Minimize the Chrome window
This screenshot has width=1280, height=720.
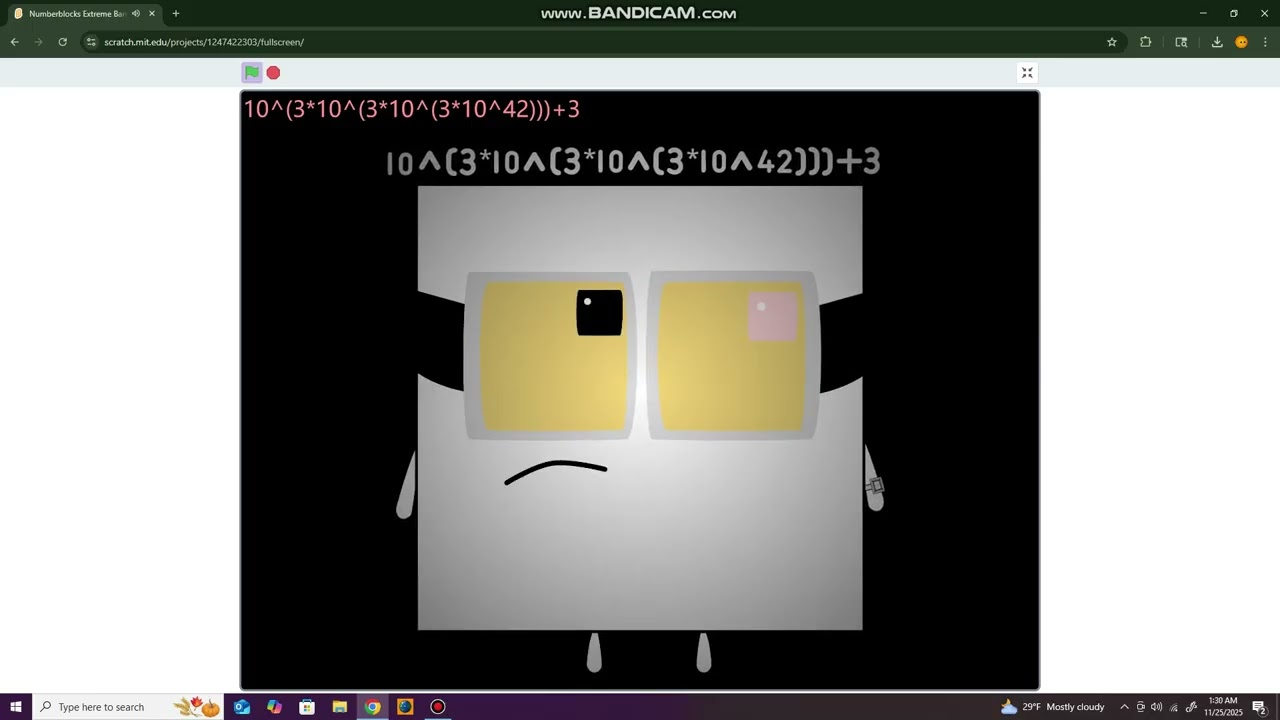(x=1203, y=14)
